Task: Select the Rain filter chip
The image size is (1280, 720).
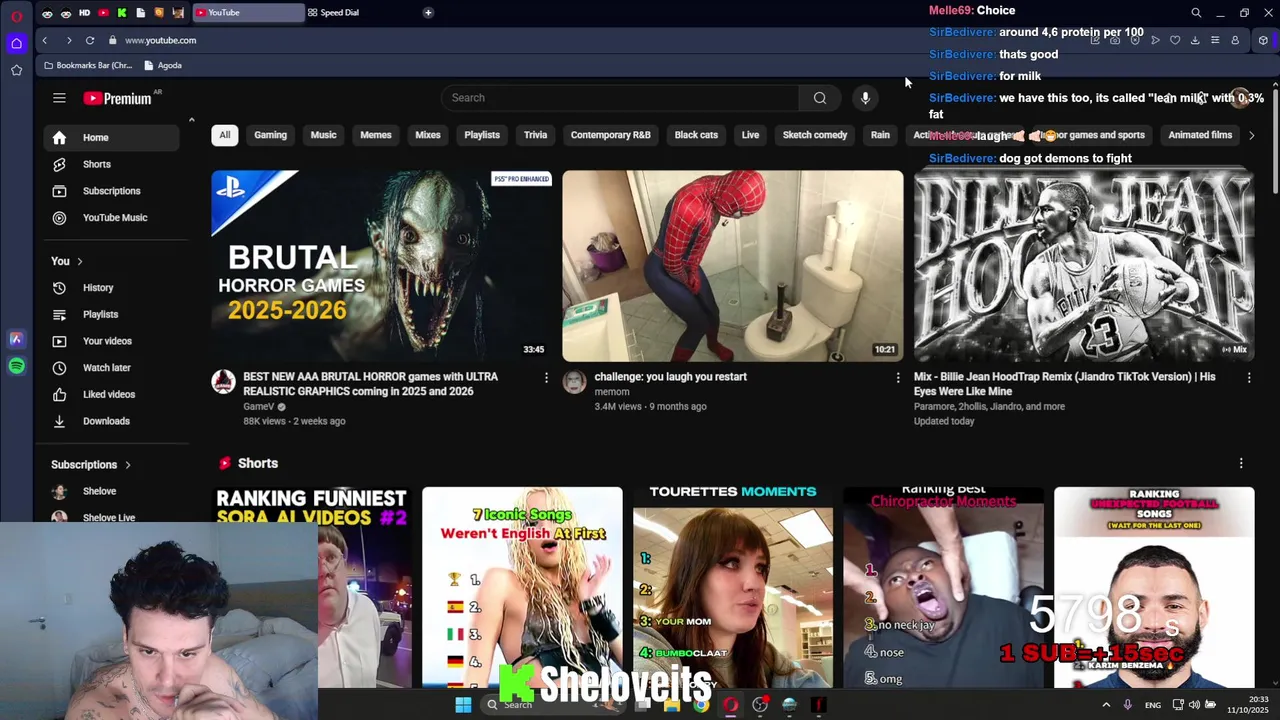Action: (880, 135)
